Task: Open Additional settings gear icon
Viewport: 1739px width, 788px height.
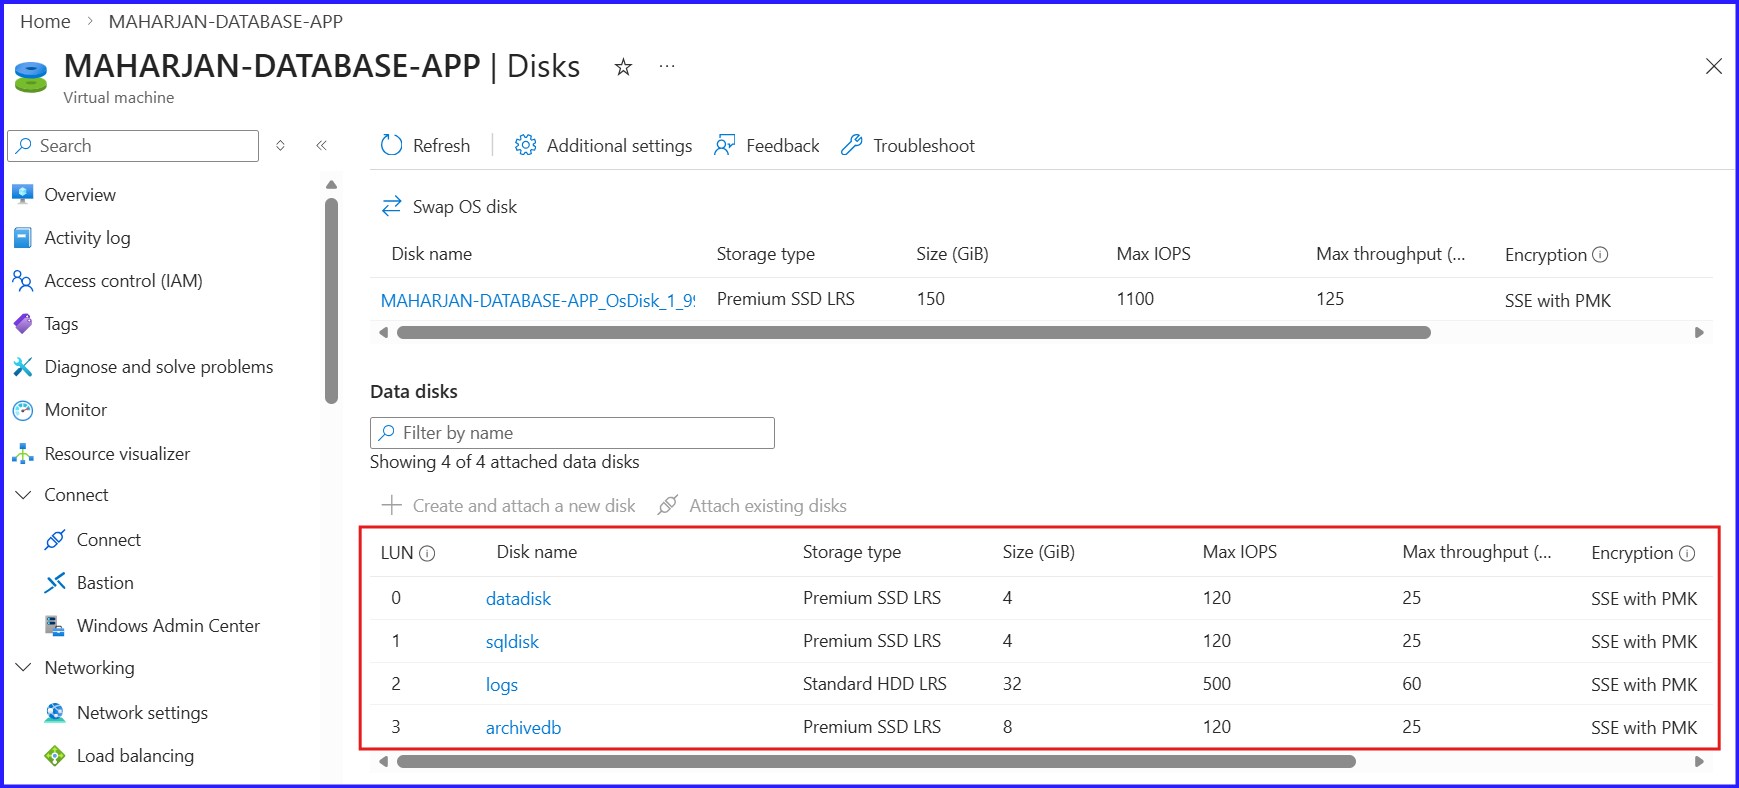Action: [x=525, y=146]
